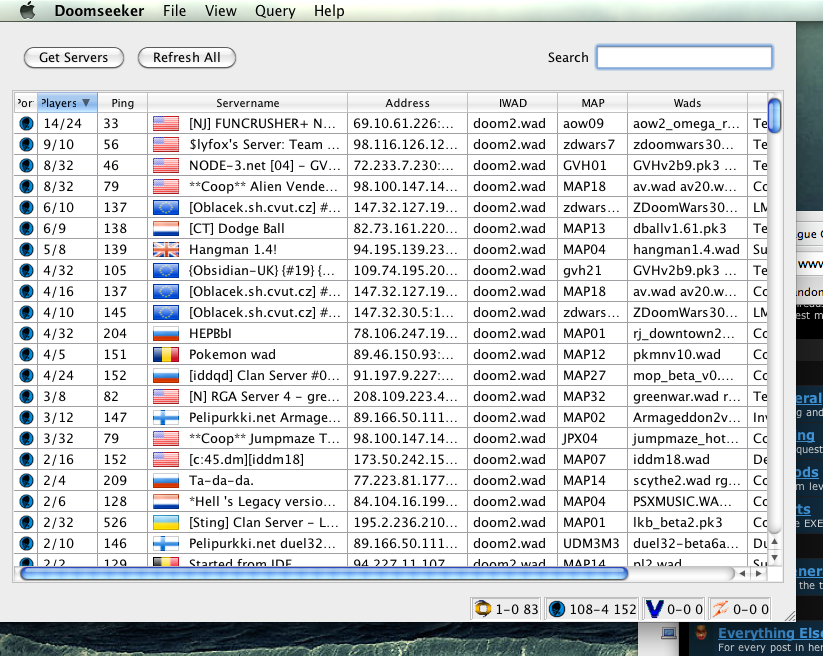Image resolution: width=823 pixels, height=656 pixels.
Task: Toggle the Players column sort arrow
Action: click(87, 102)
